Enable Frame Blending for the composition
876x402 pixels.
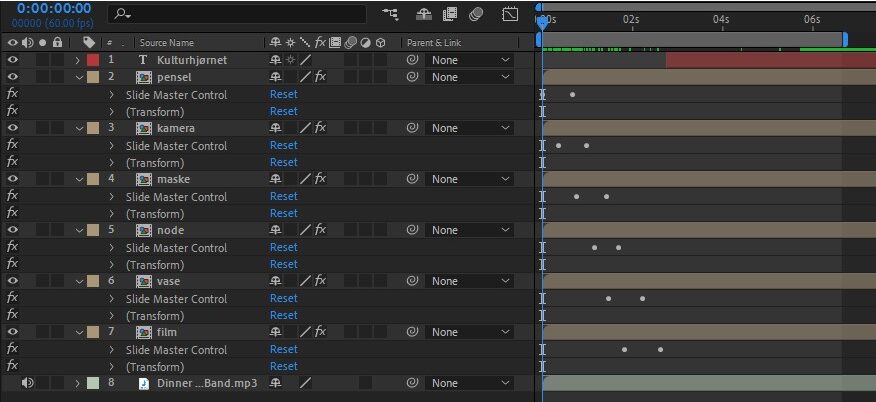pos(450,15)
